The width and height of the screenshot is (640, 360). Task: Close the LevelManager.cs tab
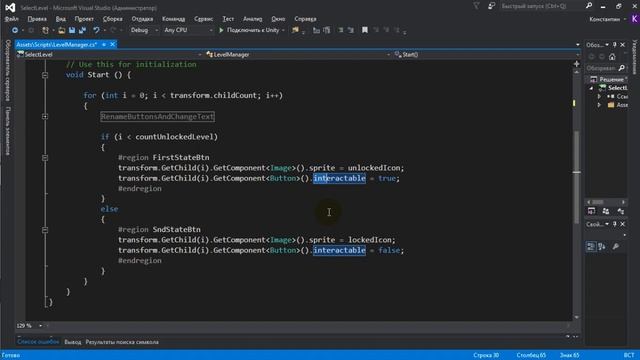113,44
